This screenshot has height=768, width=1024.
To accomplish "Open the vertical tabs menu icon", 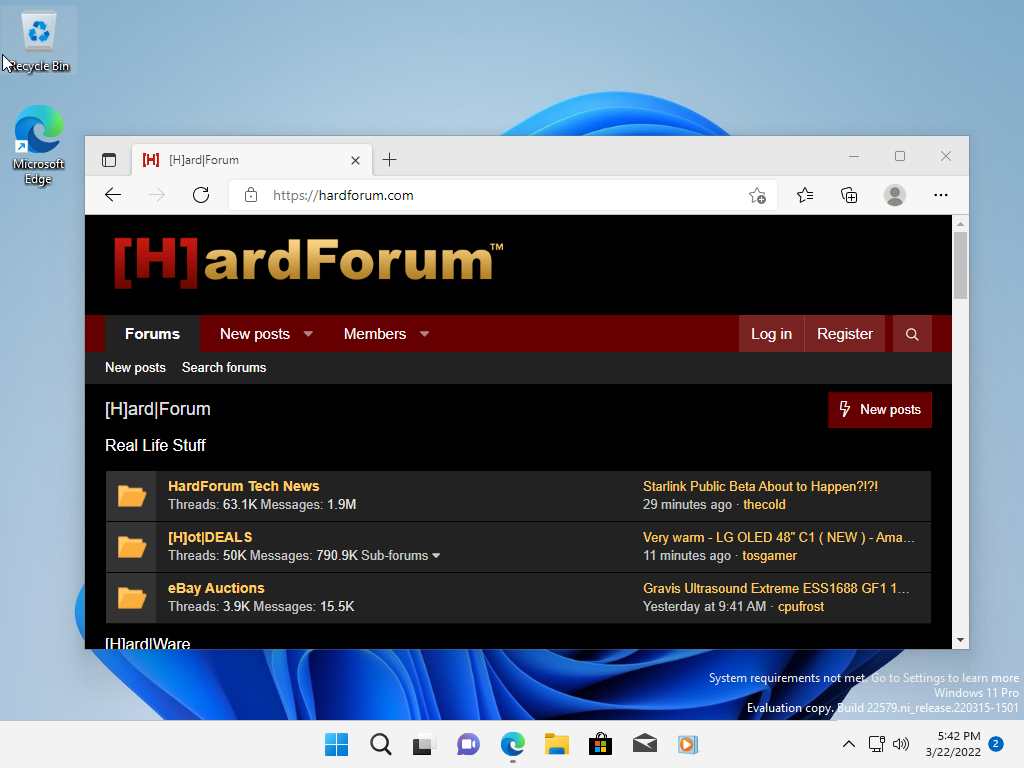I will [109, 160].
